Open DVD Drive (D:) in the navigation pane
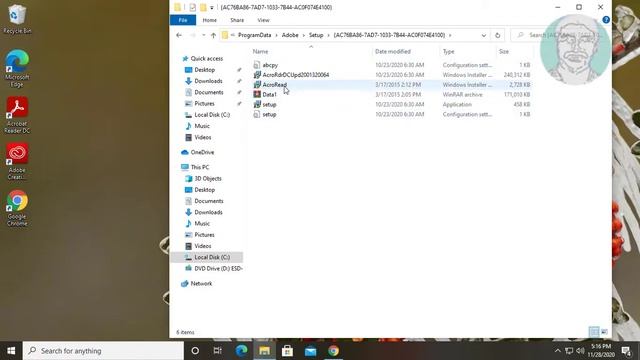640x360 pixels. tap(218, 269)
